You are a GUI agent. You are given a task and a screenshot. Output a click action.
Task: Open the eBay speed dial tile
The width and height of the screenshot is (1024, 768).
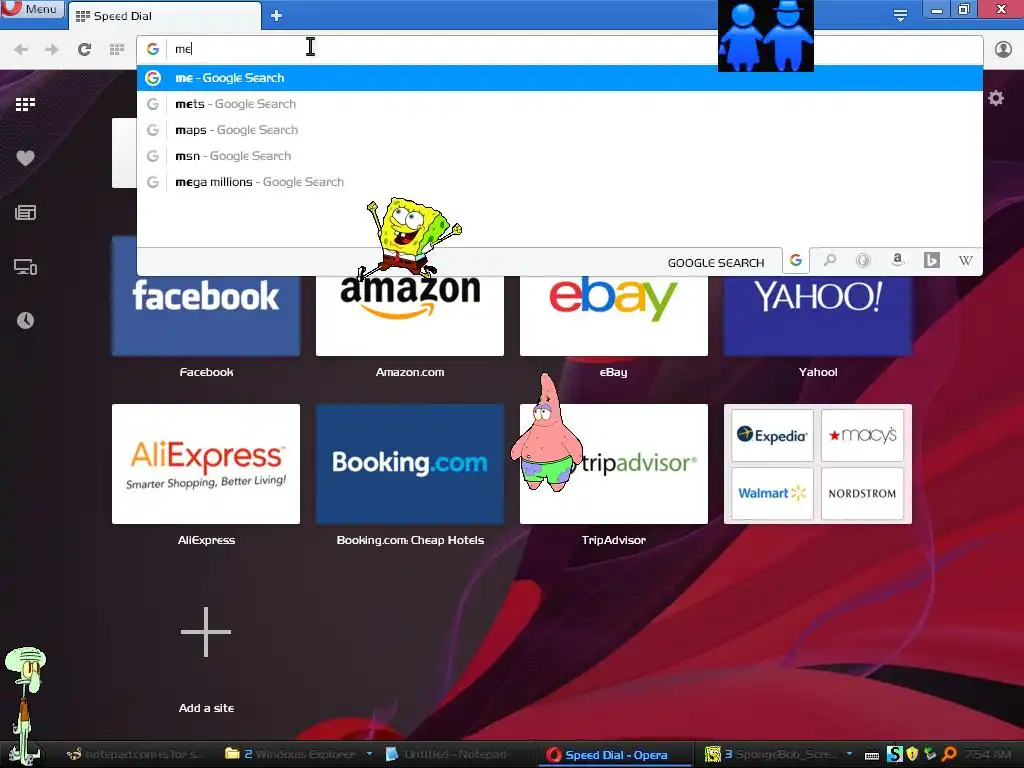click(614, 315)
